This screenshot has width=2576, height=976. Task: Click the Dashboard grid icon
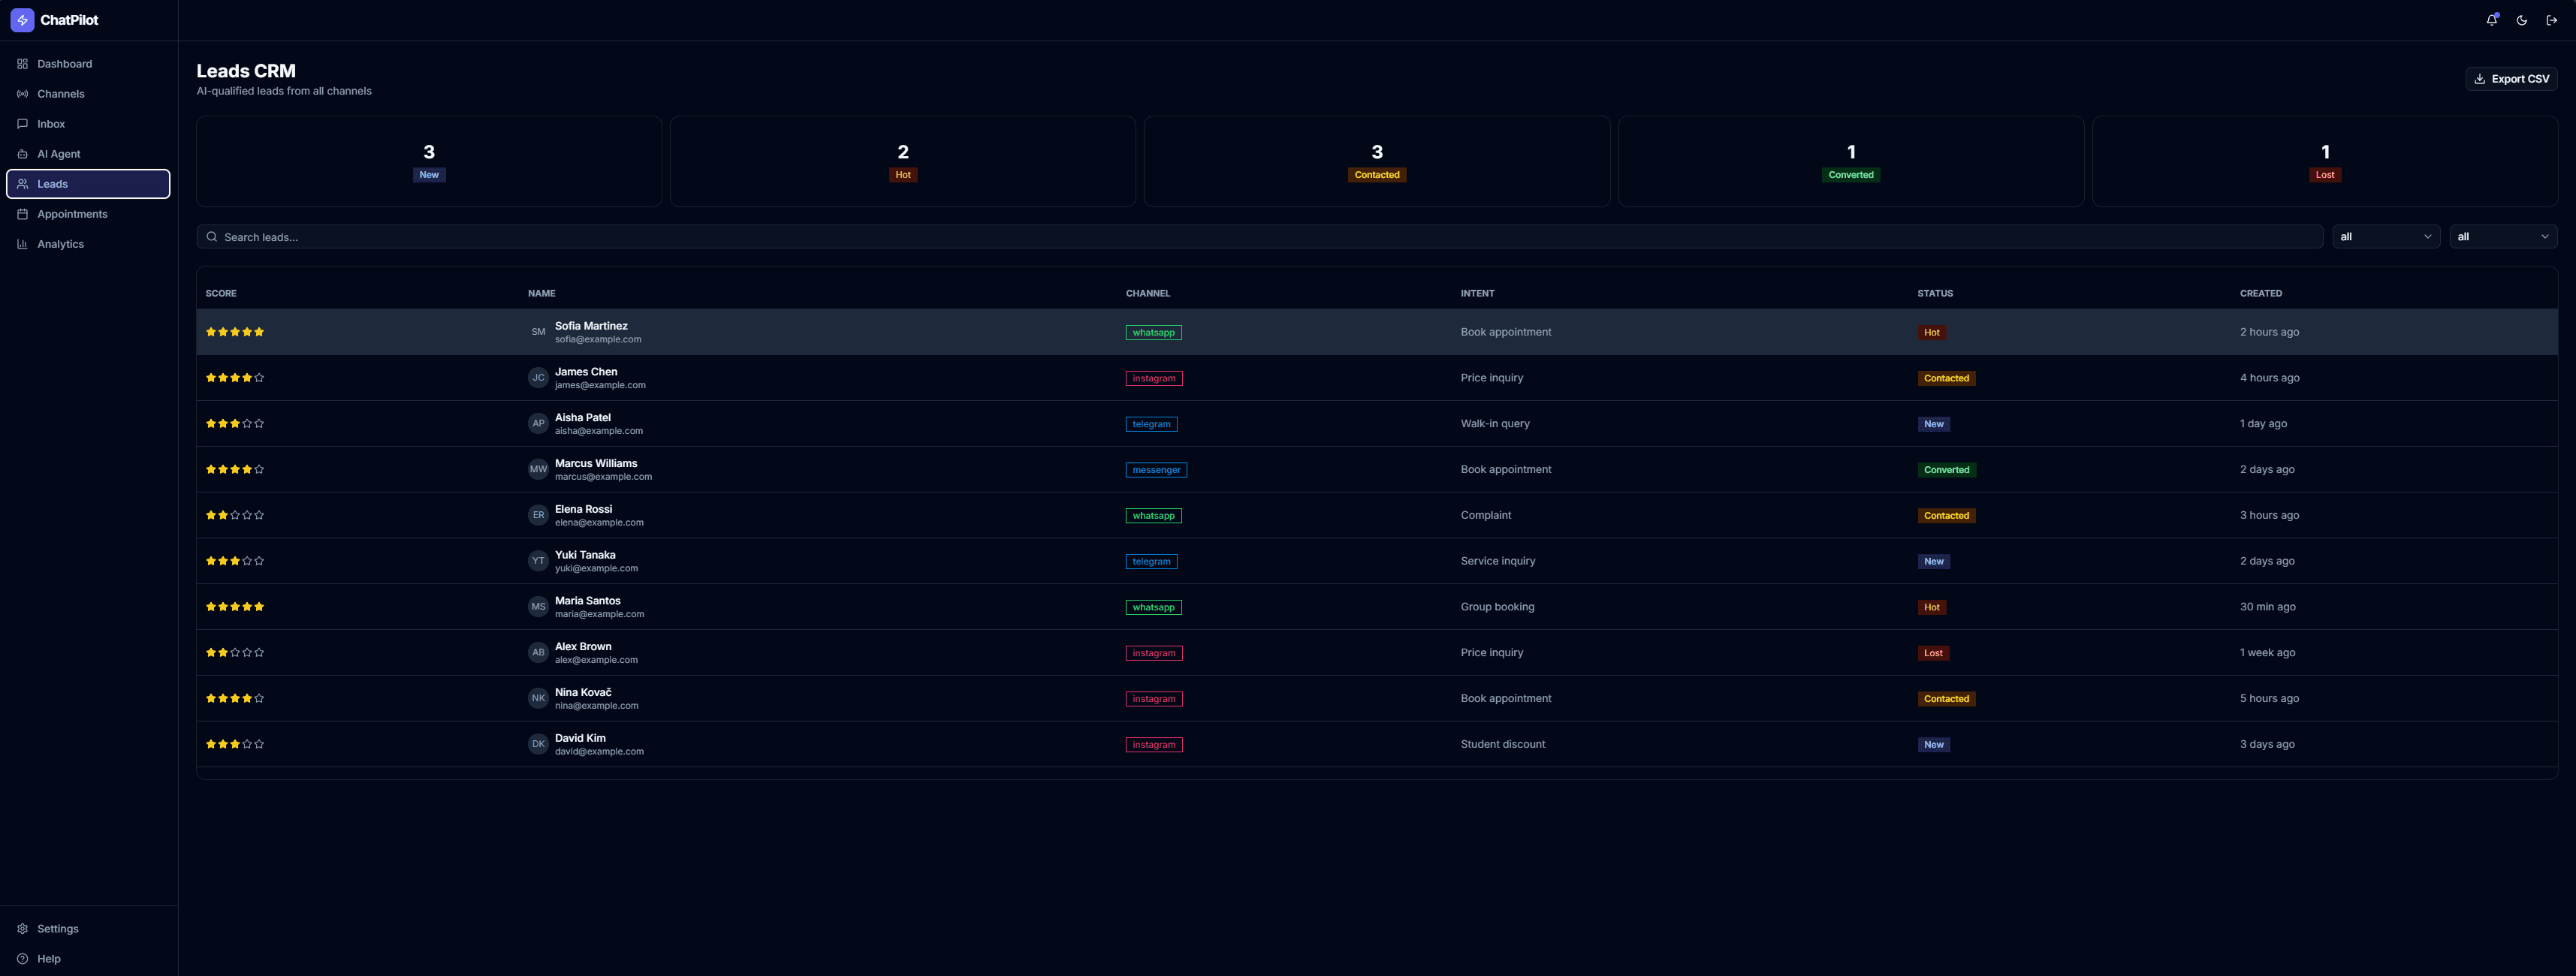[x=22, y=64]
